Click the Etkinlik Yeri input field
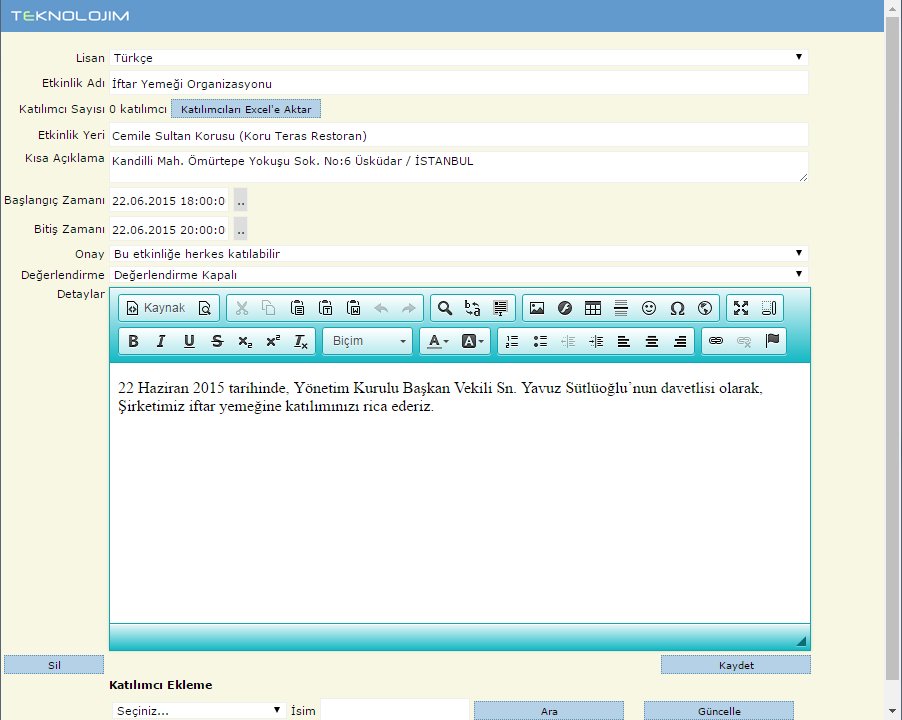This screenshot has width=902, height=720. pyautogui.click(x=458, y=135)
